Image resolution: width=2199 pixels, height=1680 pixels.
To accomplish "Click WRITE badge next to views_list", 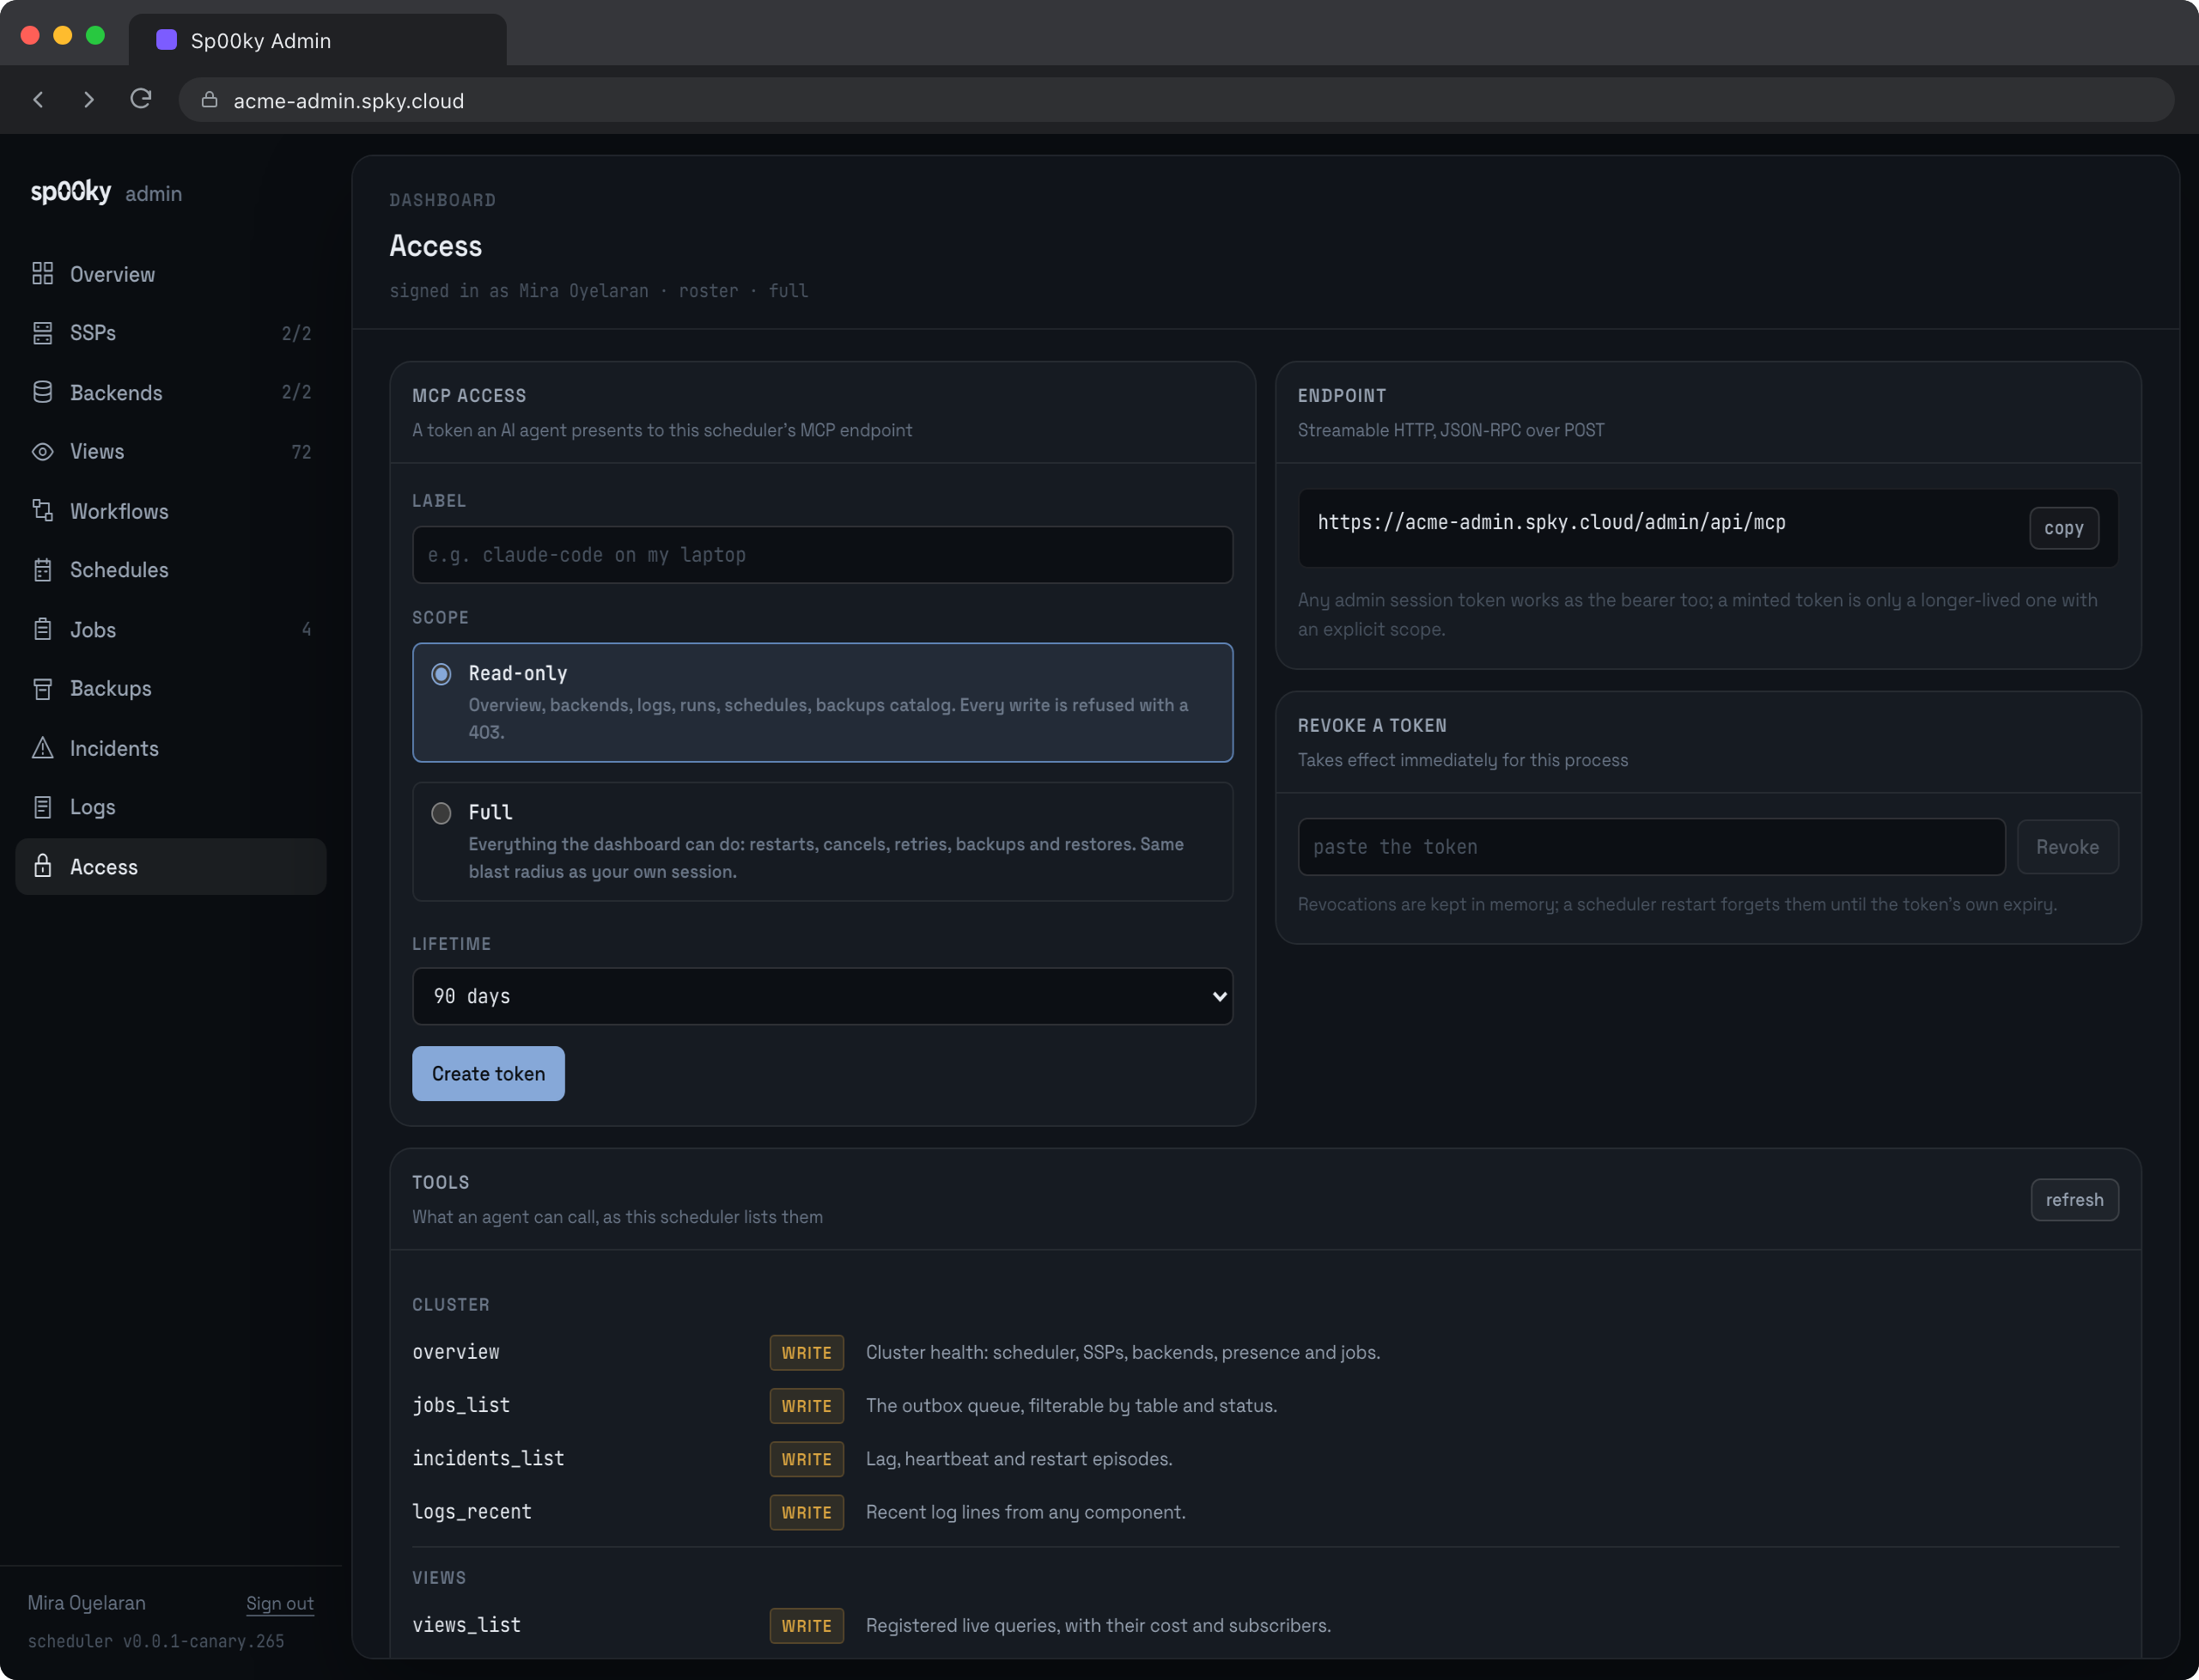I will (x=806, y=1626).
